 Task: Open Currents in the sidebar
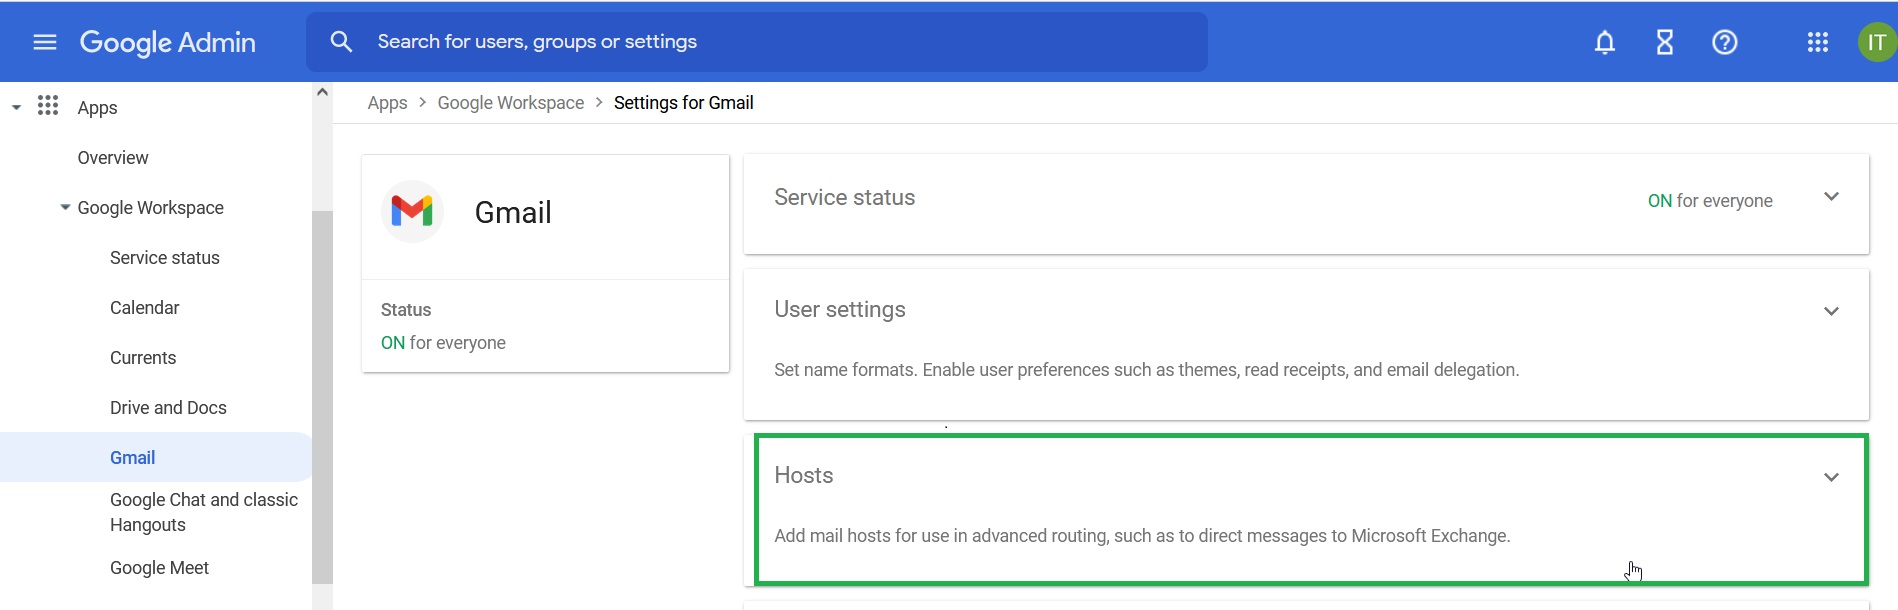coord(143,358)
